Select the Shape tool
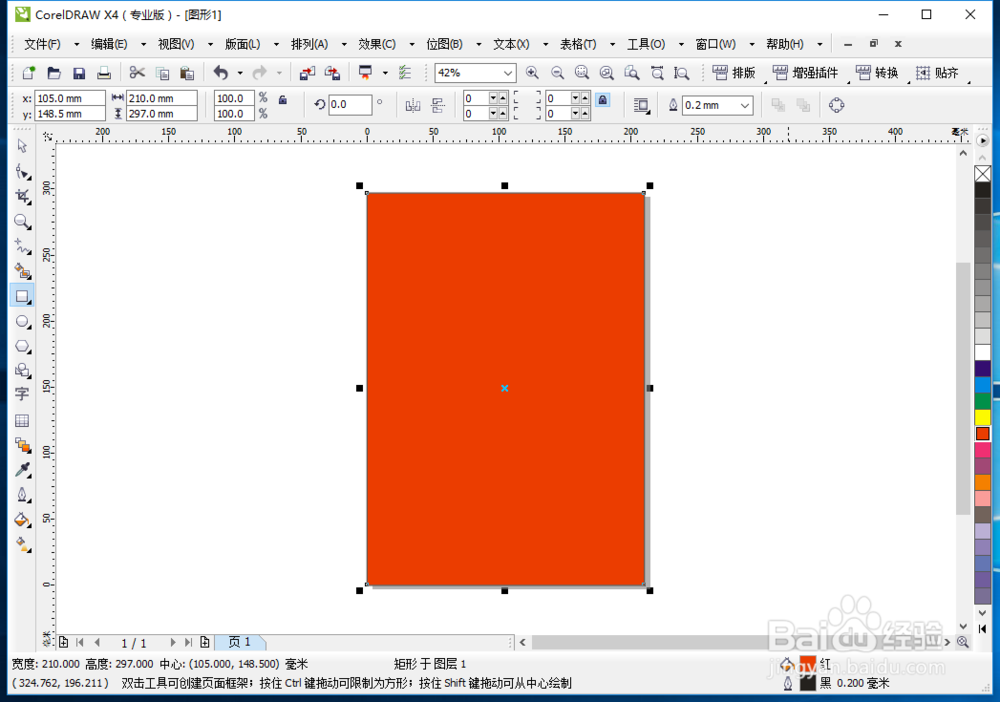The width and height of the screenshot is (1000, 702). [x=22, y=171]
